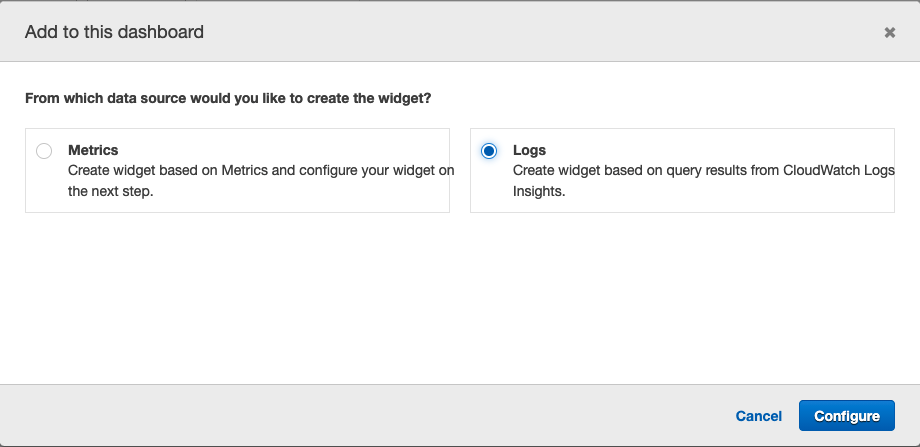Click the bold Metrics option label

pyautogui.click(x=93, y=150)
